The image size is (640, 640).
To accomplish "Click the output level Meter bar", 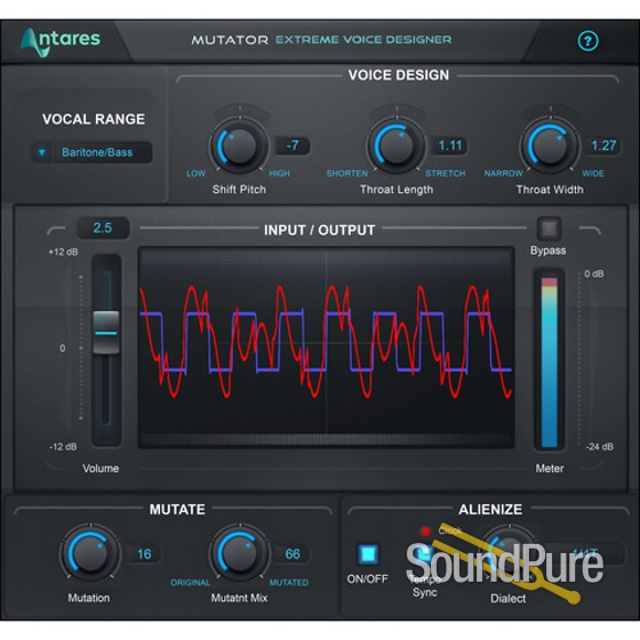I will (x=549, y=362).
